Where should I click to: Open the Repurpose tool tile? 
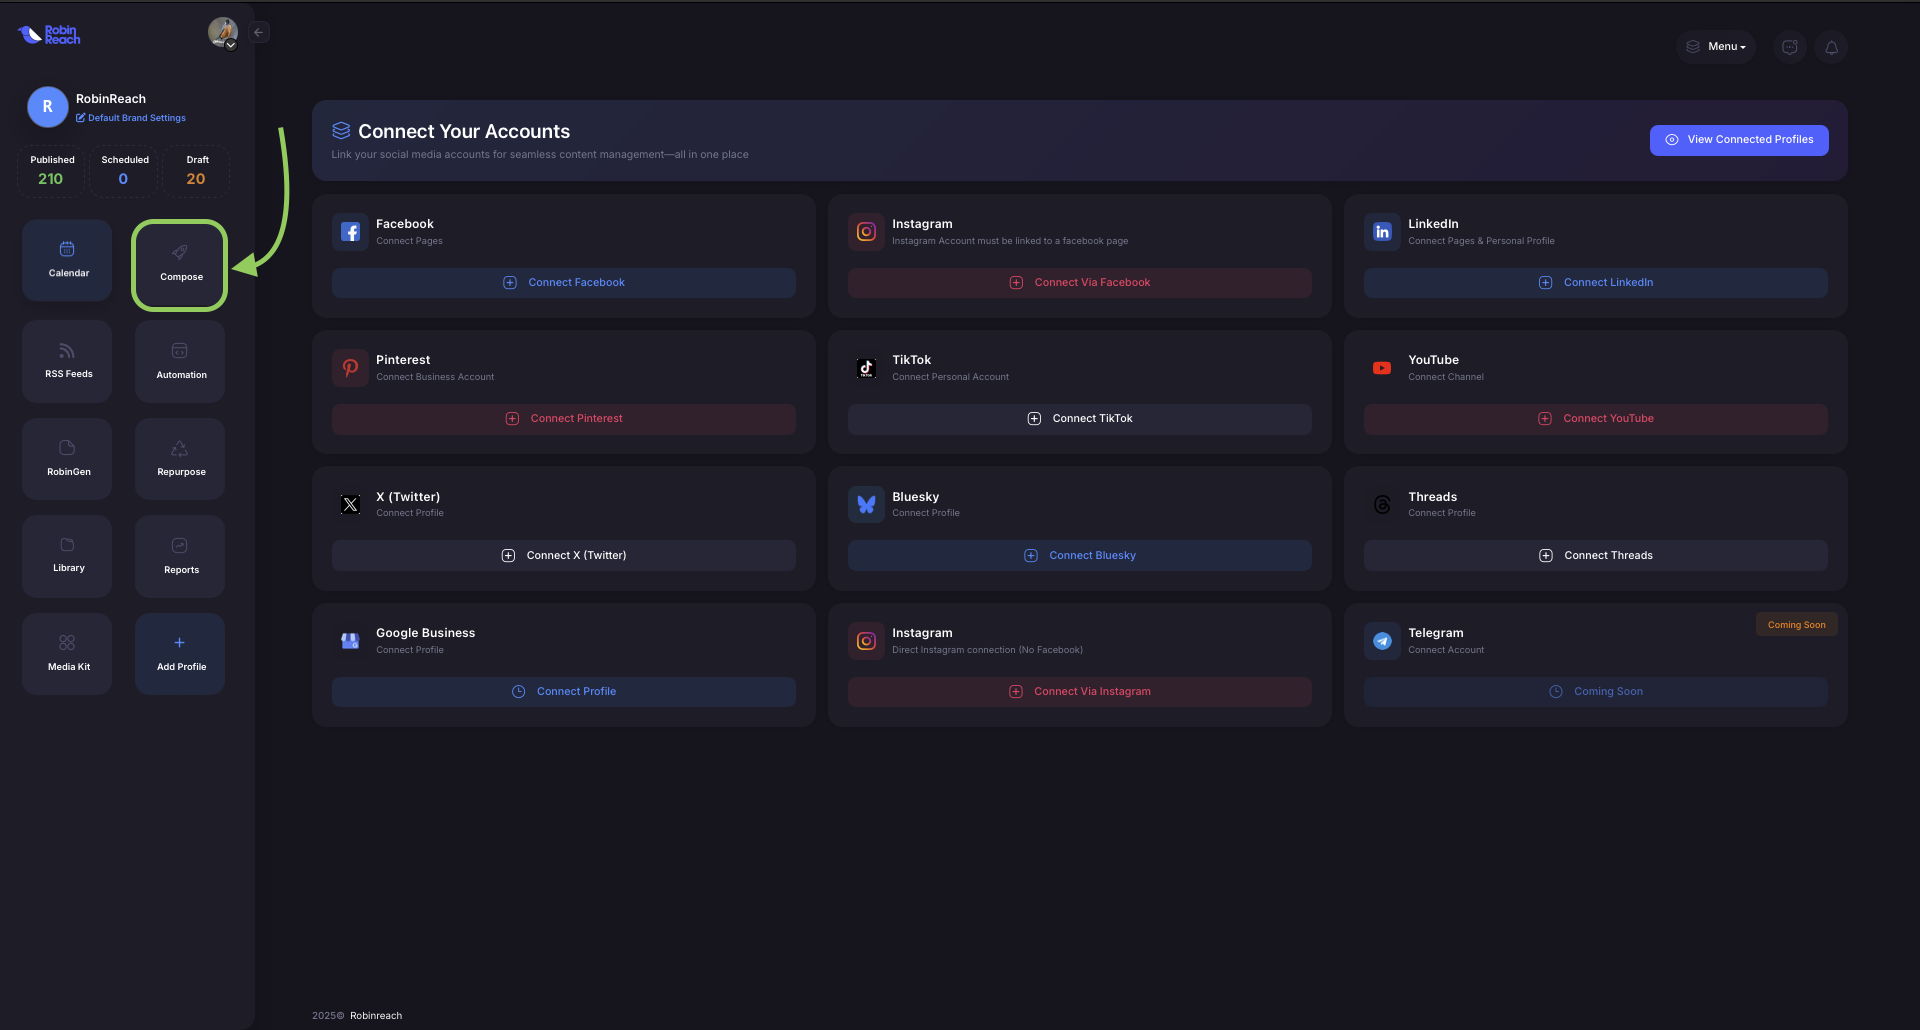click(180, 458)
